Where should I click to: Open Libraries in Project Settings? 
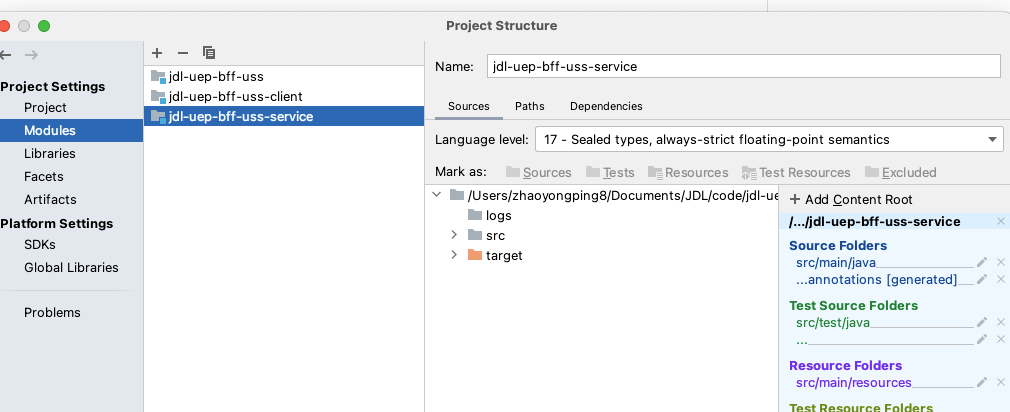[x=50, y=153]
